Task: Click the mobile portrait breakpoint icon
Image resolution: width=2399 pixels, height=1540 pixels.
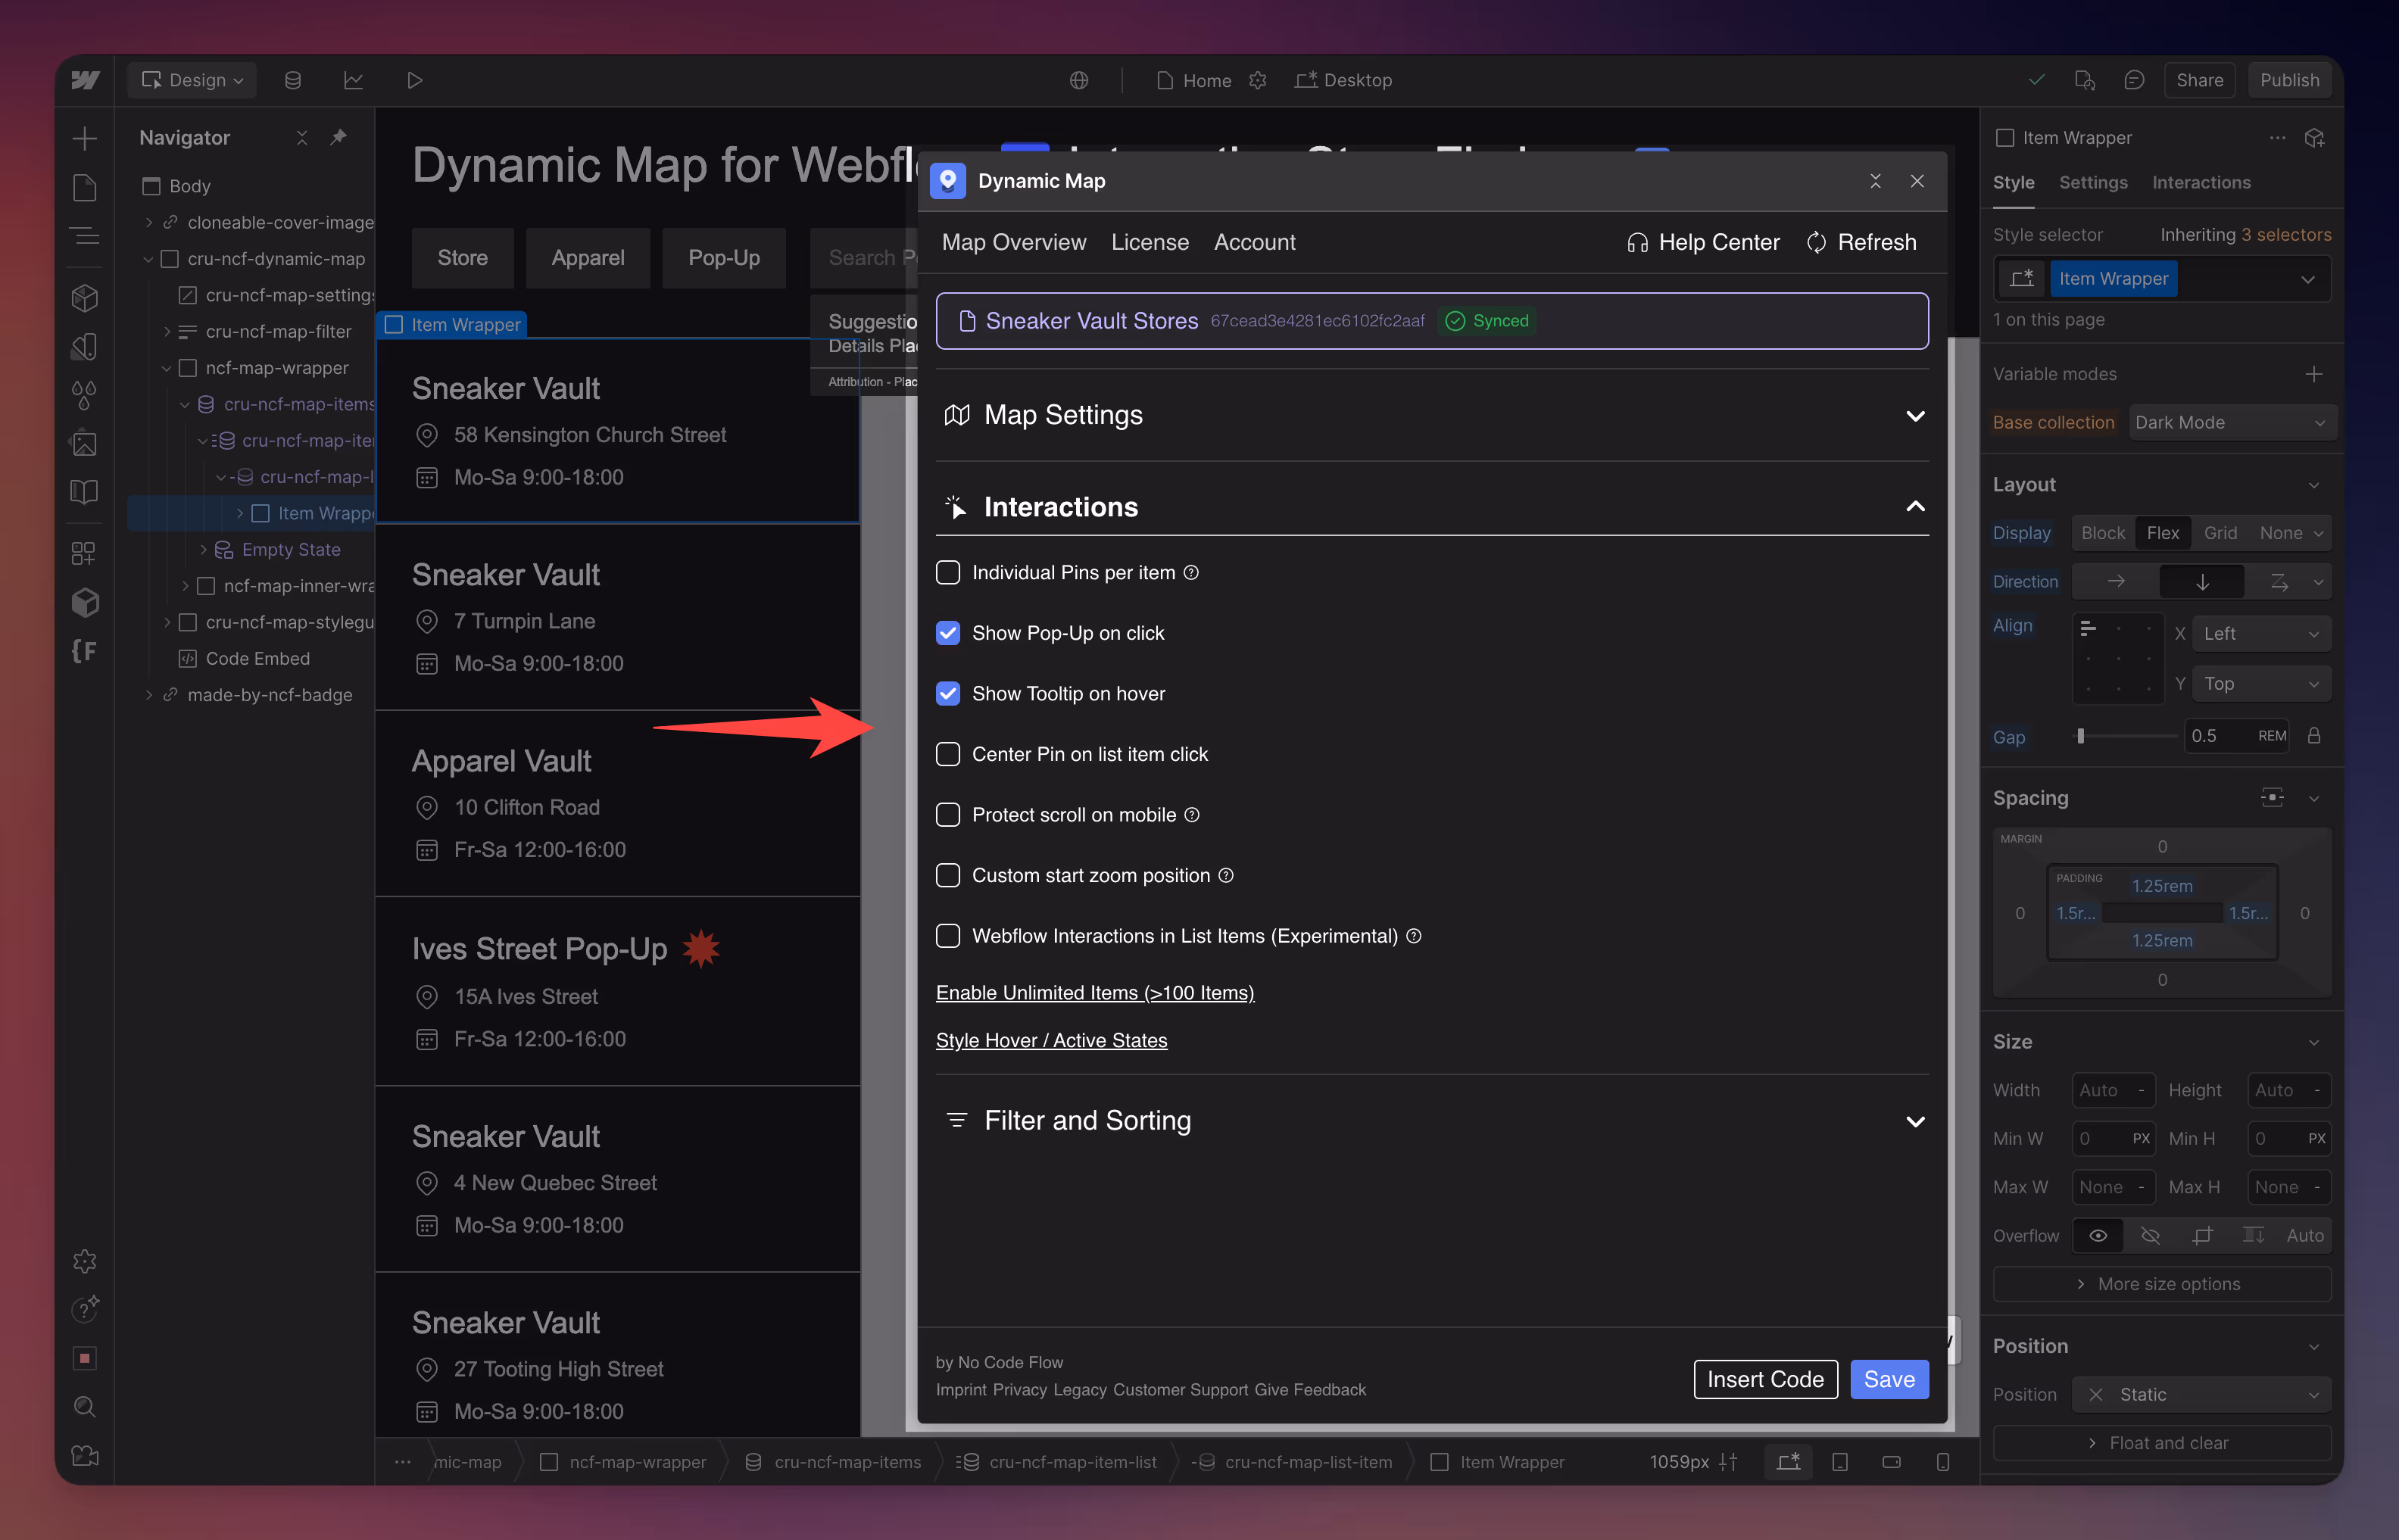Action: click(x=1943, y=1462)
